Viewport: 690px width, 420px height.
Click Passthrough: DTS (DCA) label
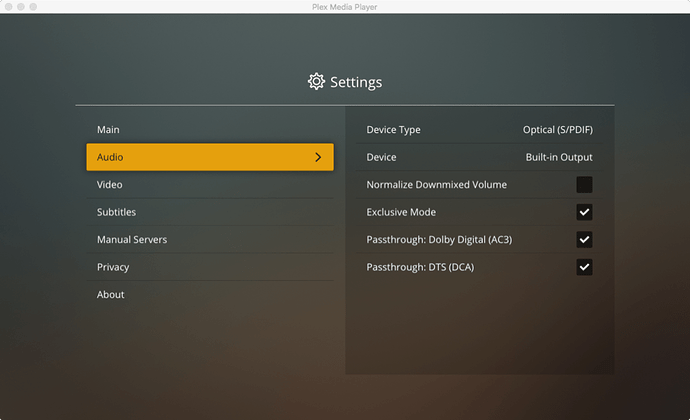[420, 267]
